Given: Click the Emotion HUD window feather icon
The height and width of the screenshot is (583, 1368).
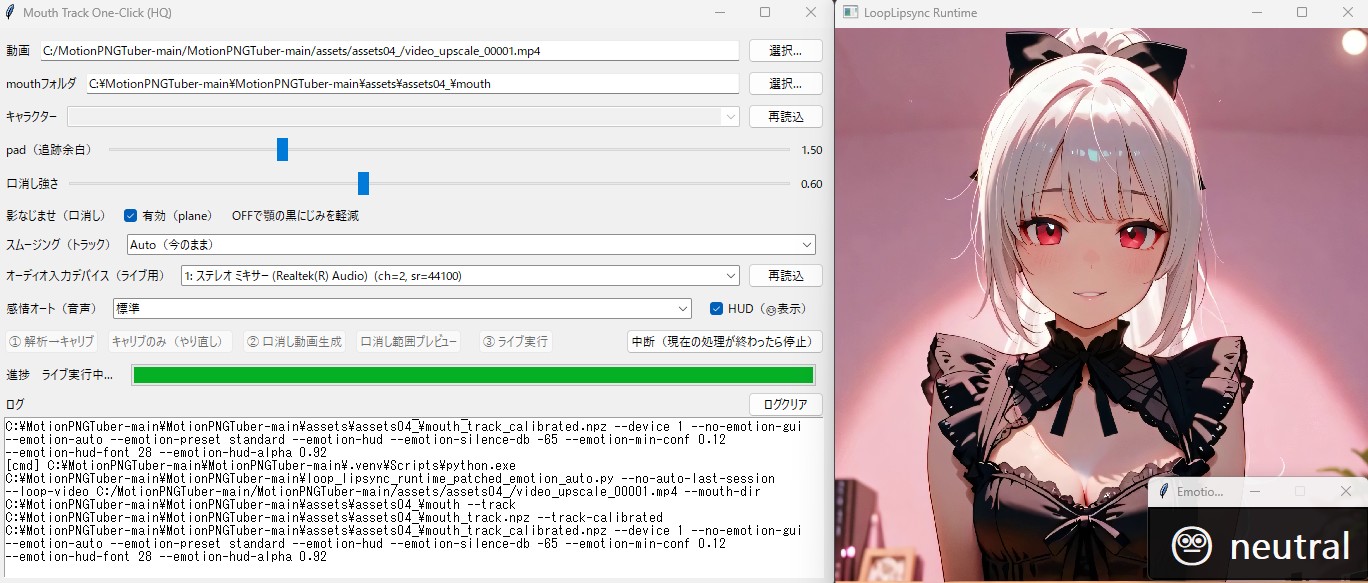Looking at the screenshot, I should coord(1164,492).
